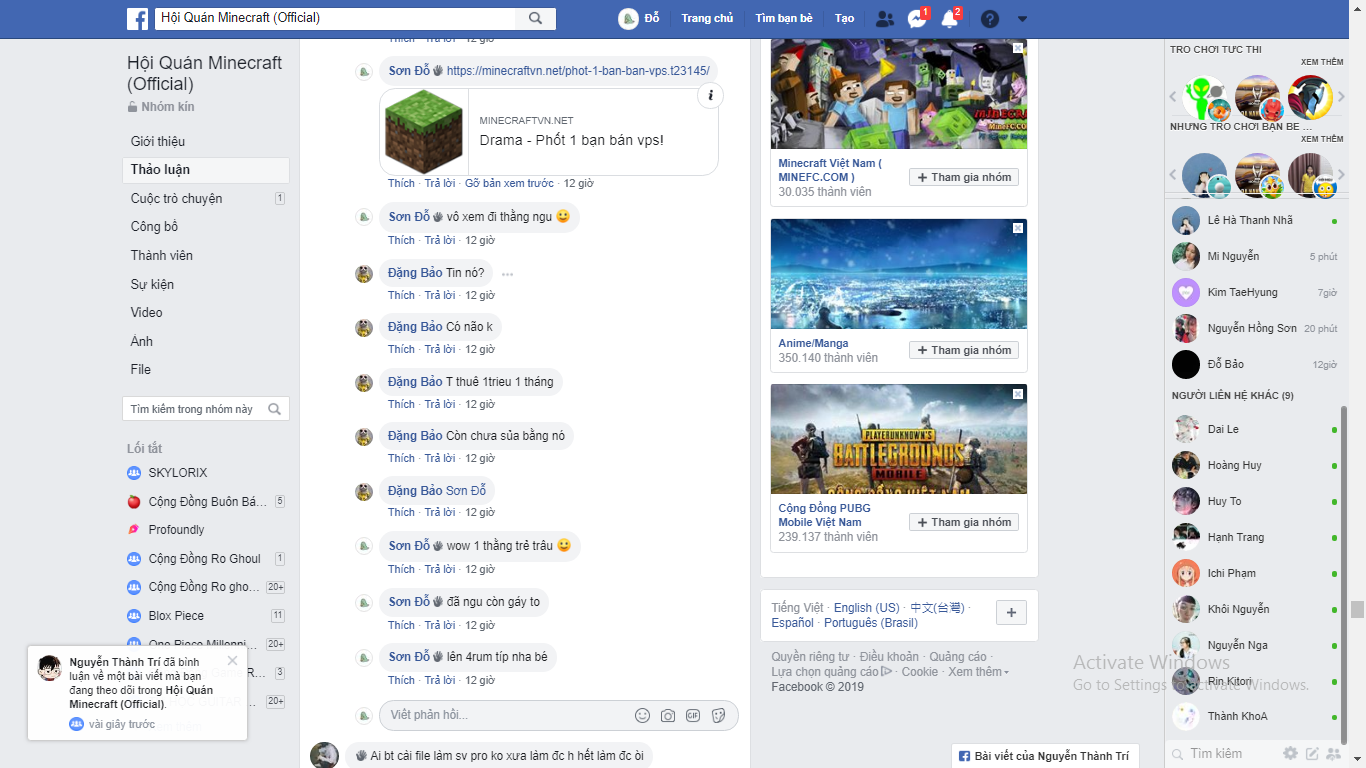Click the magnifier icon in the group search box
The width and height of the screenshot is (1366, 768).
(x=275, y=409)
